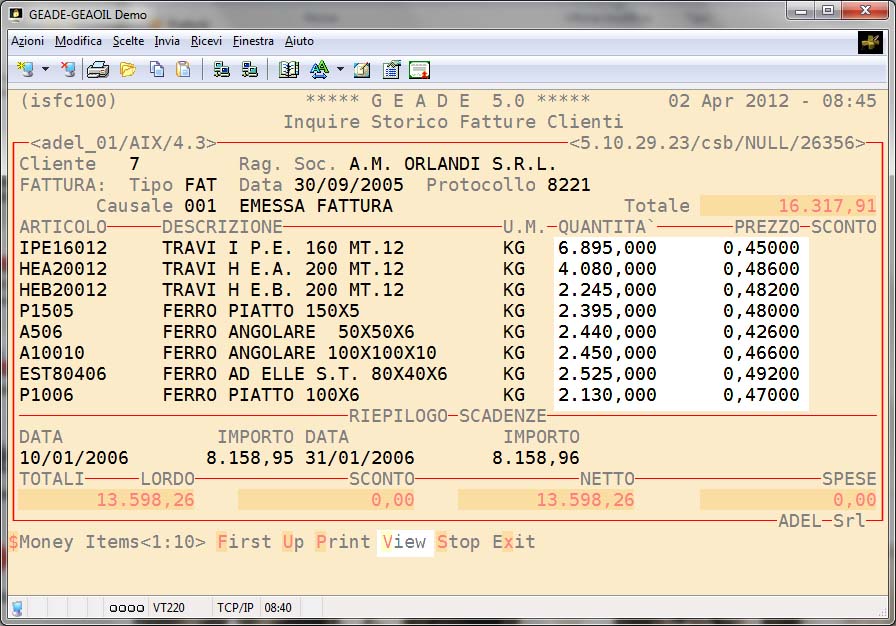Click the paste clipboard icon
The height and width of the screenshot is (626, 896).
[183, 69]
